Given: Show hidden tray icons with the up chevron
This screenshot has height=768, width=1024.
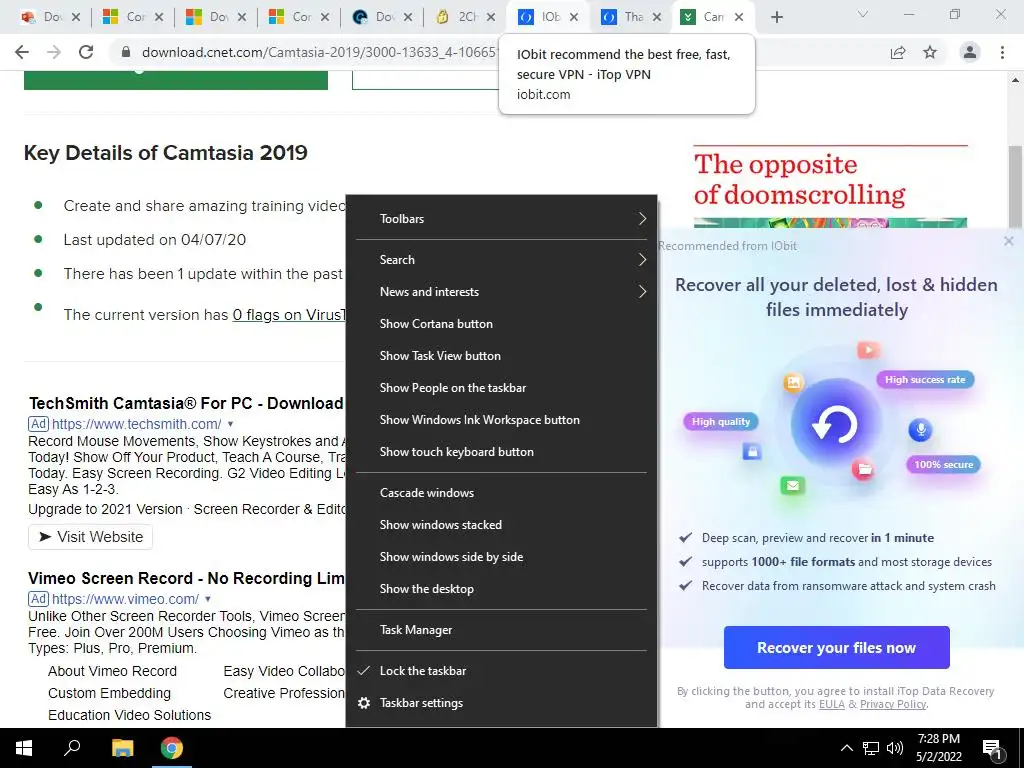Looking at the screenshot, I should tap(846, 748).
